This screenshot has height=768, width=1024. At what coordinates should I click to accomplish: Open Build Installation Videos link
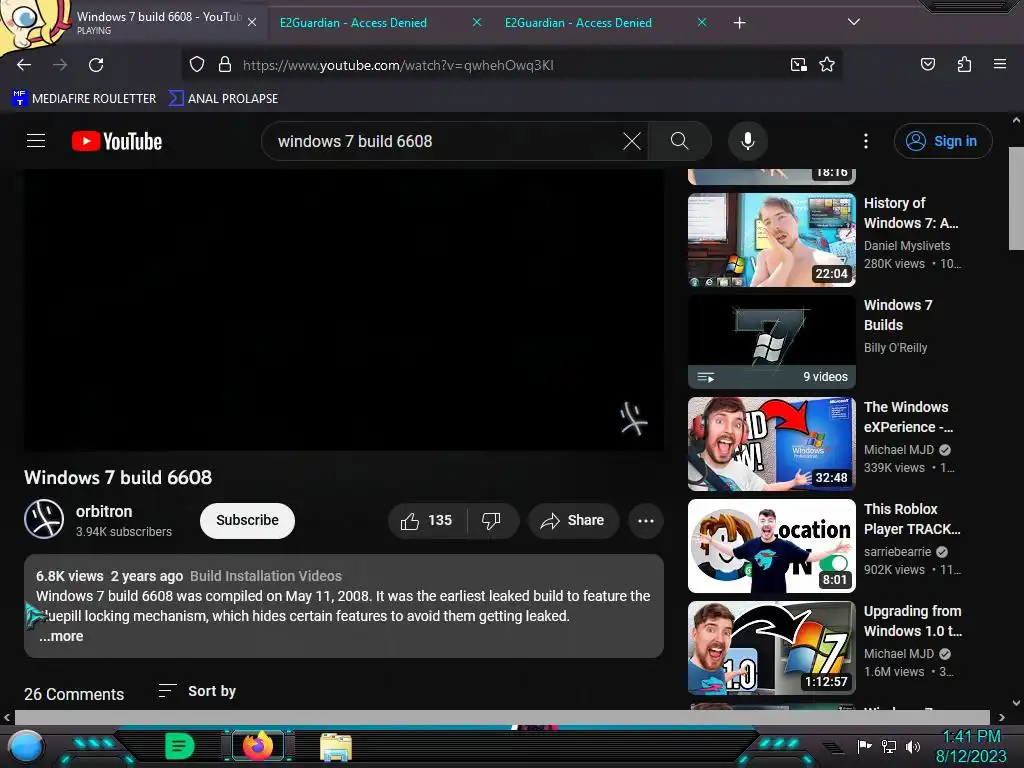[266, 576]
